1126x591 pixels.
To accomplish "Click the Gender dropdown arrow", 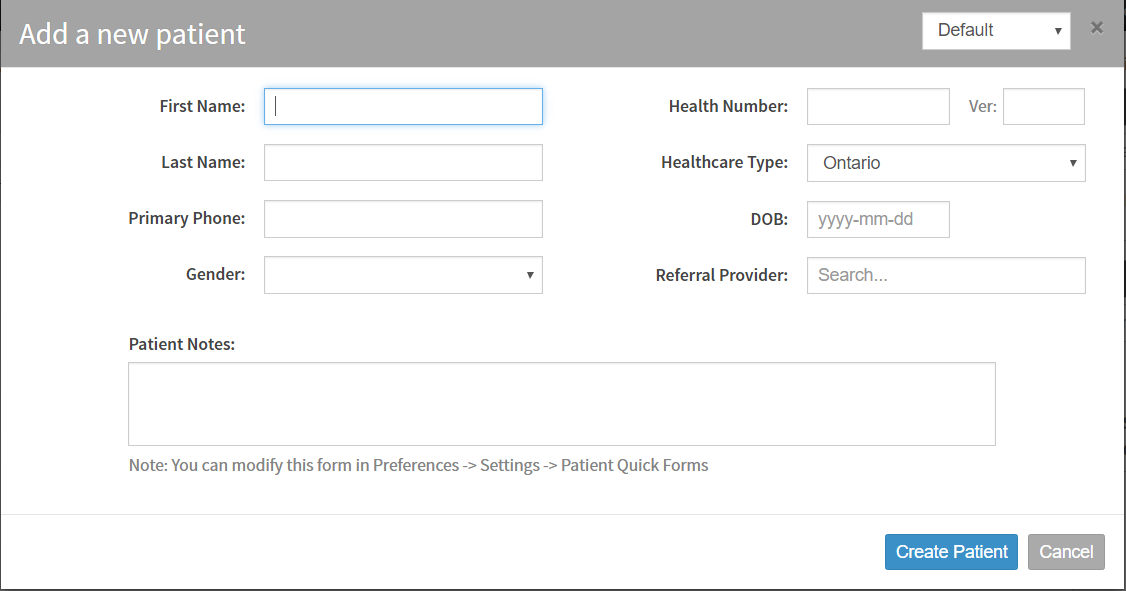I will (x=530, y=275).
